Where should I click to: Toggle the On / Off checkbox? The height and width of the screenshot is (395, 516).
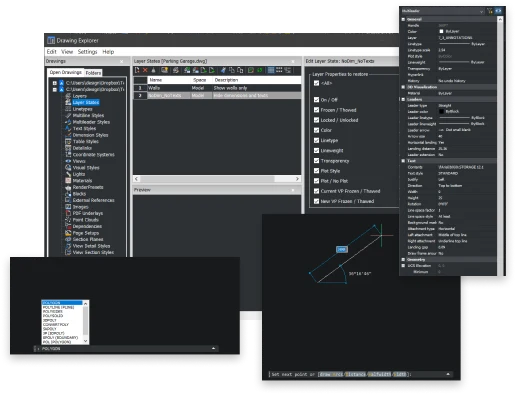(316, 100)
